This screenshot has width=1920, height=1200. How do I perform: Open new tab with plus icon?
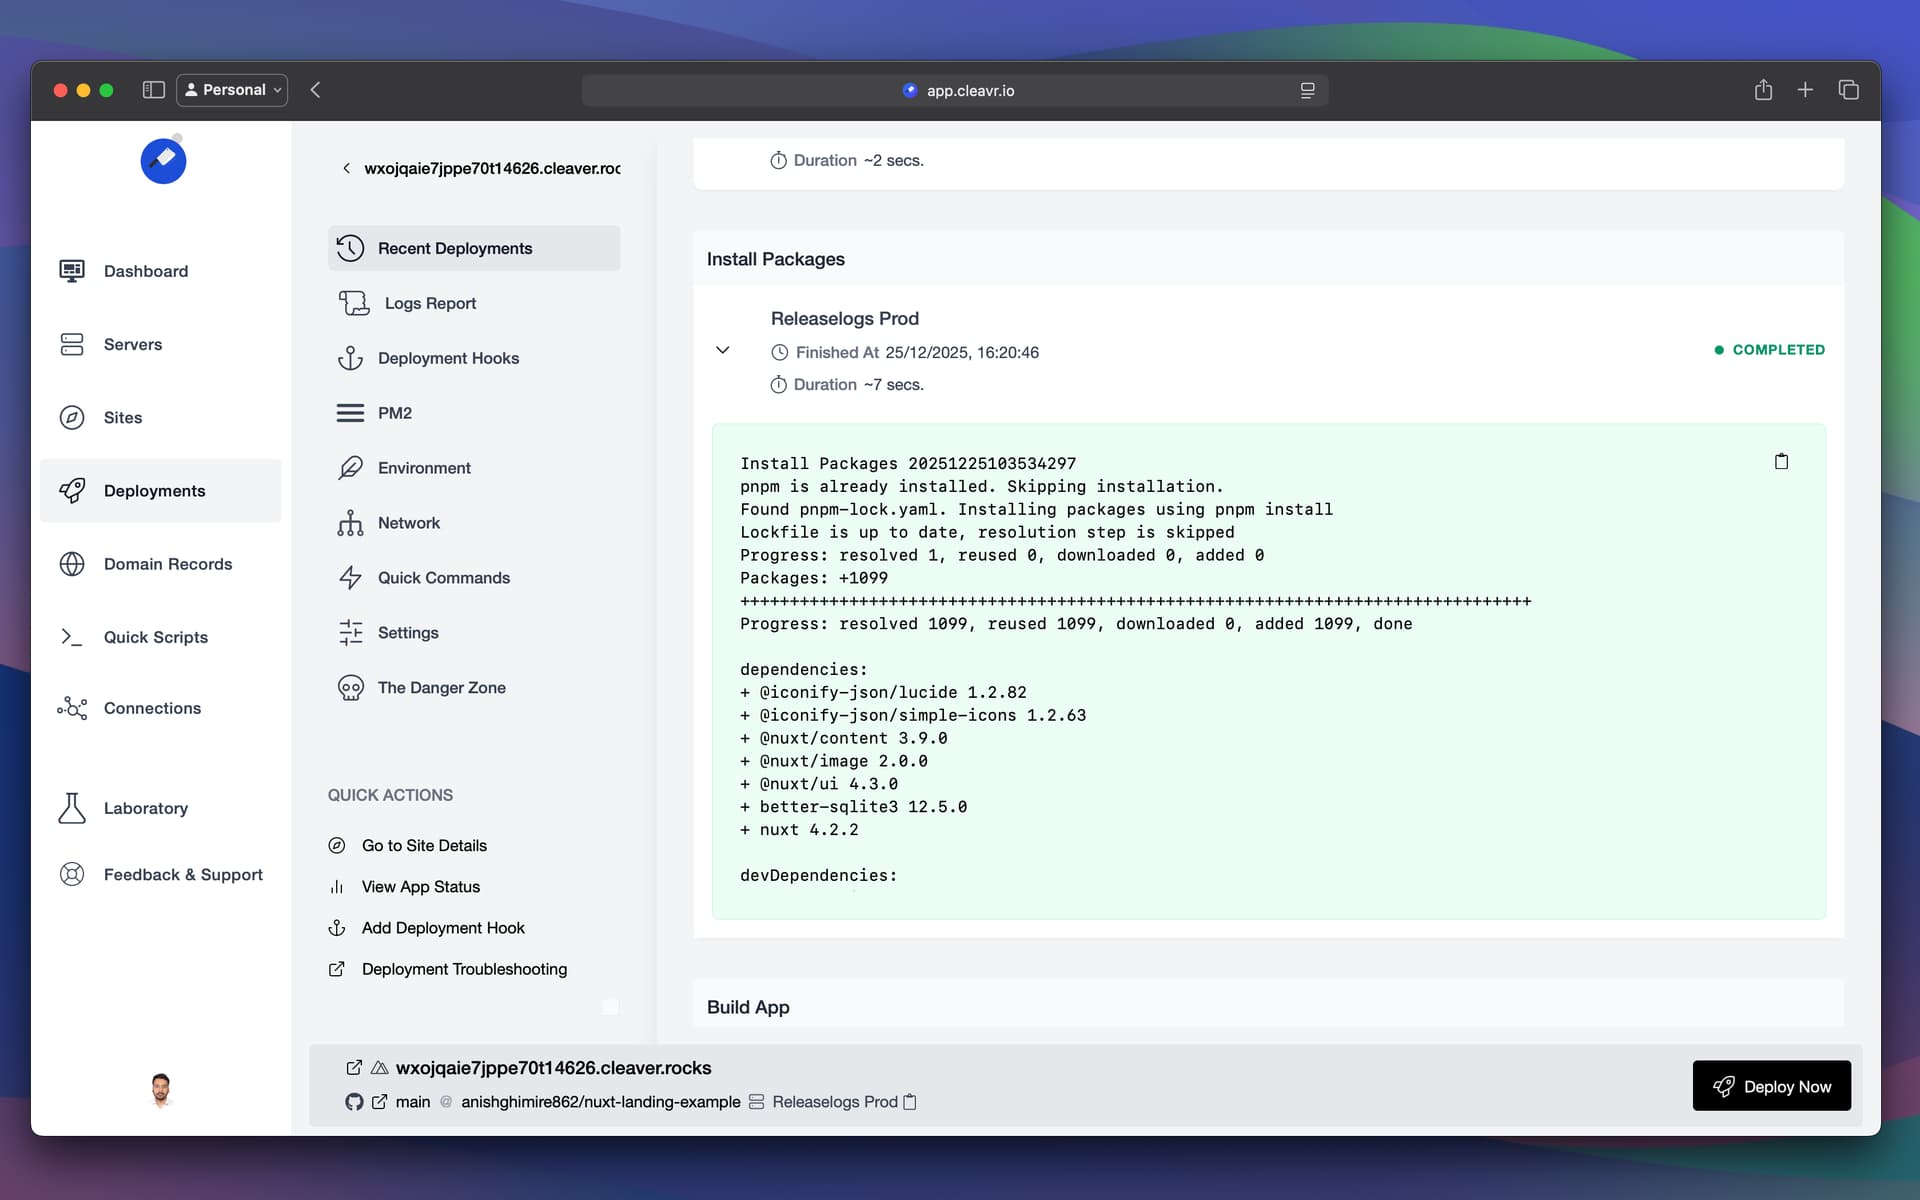point(1805,90)
